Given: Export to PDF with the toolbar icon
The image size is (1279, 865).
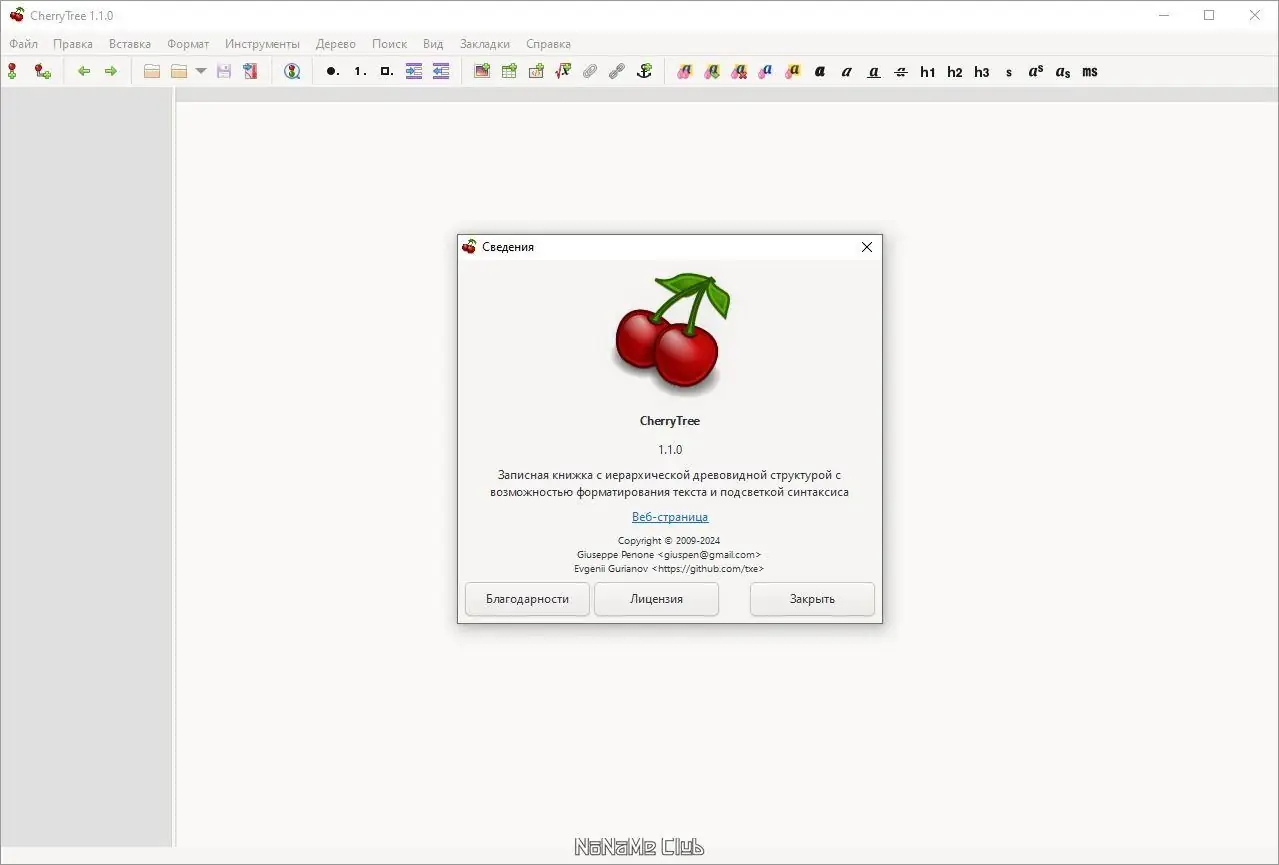Looking at the screenshot, I should [x=250, y=71].
